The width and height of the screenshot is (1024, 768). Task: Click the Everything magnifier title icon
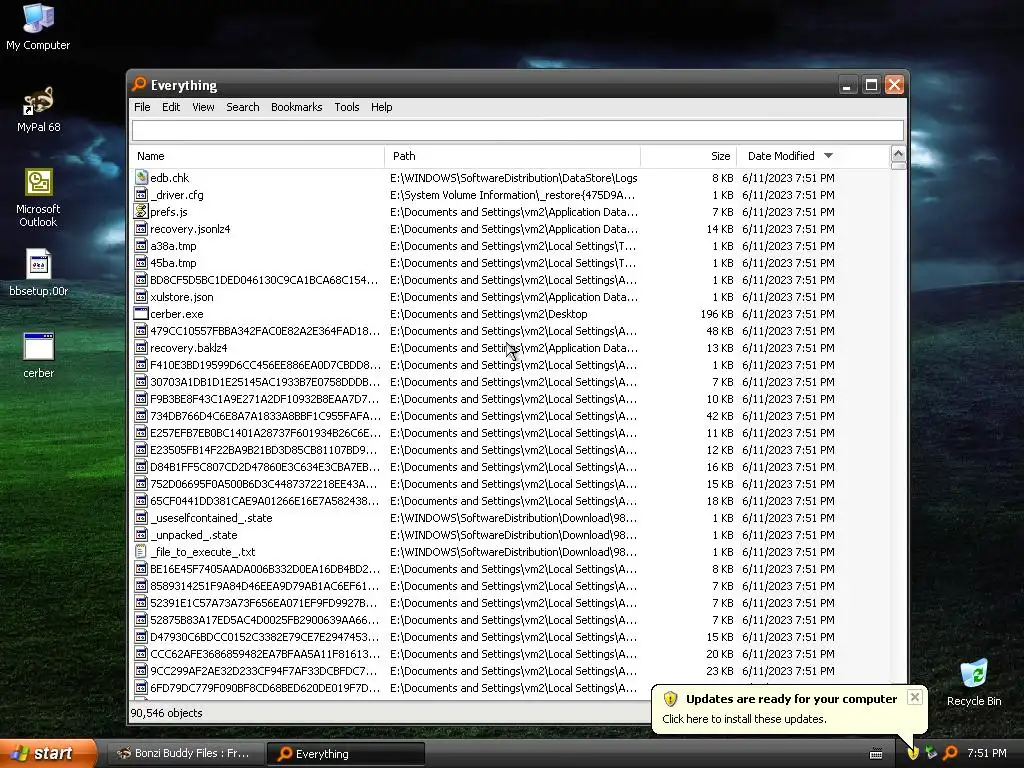139,84
